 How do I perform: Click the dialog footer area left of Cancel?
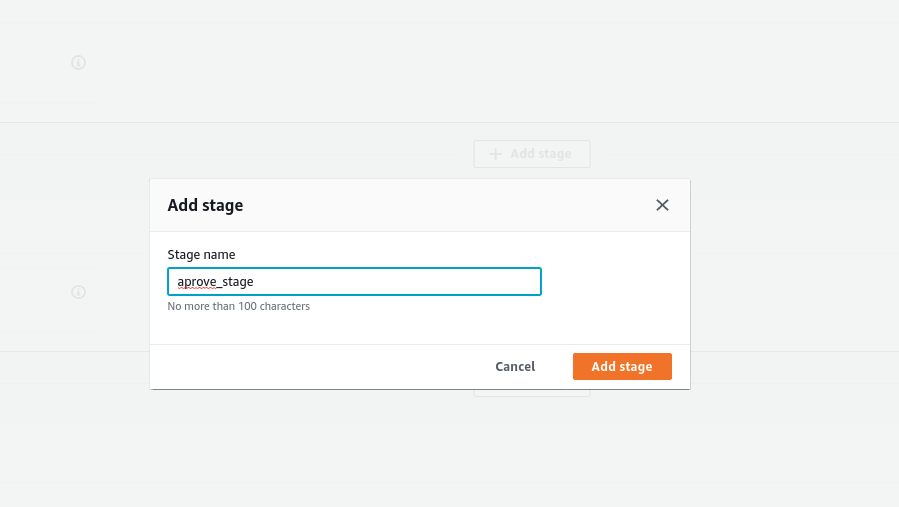pyautogui.click(x=300, y=367)
